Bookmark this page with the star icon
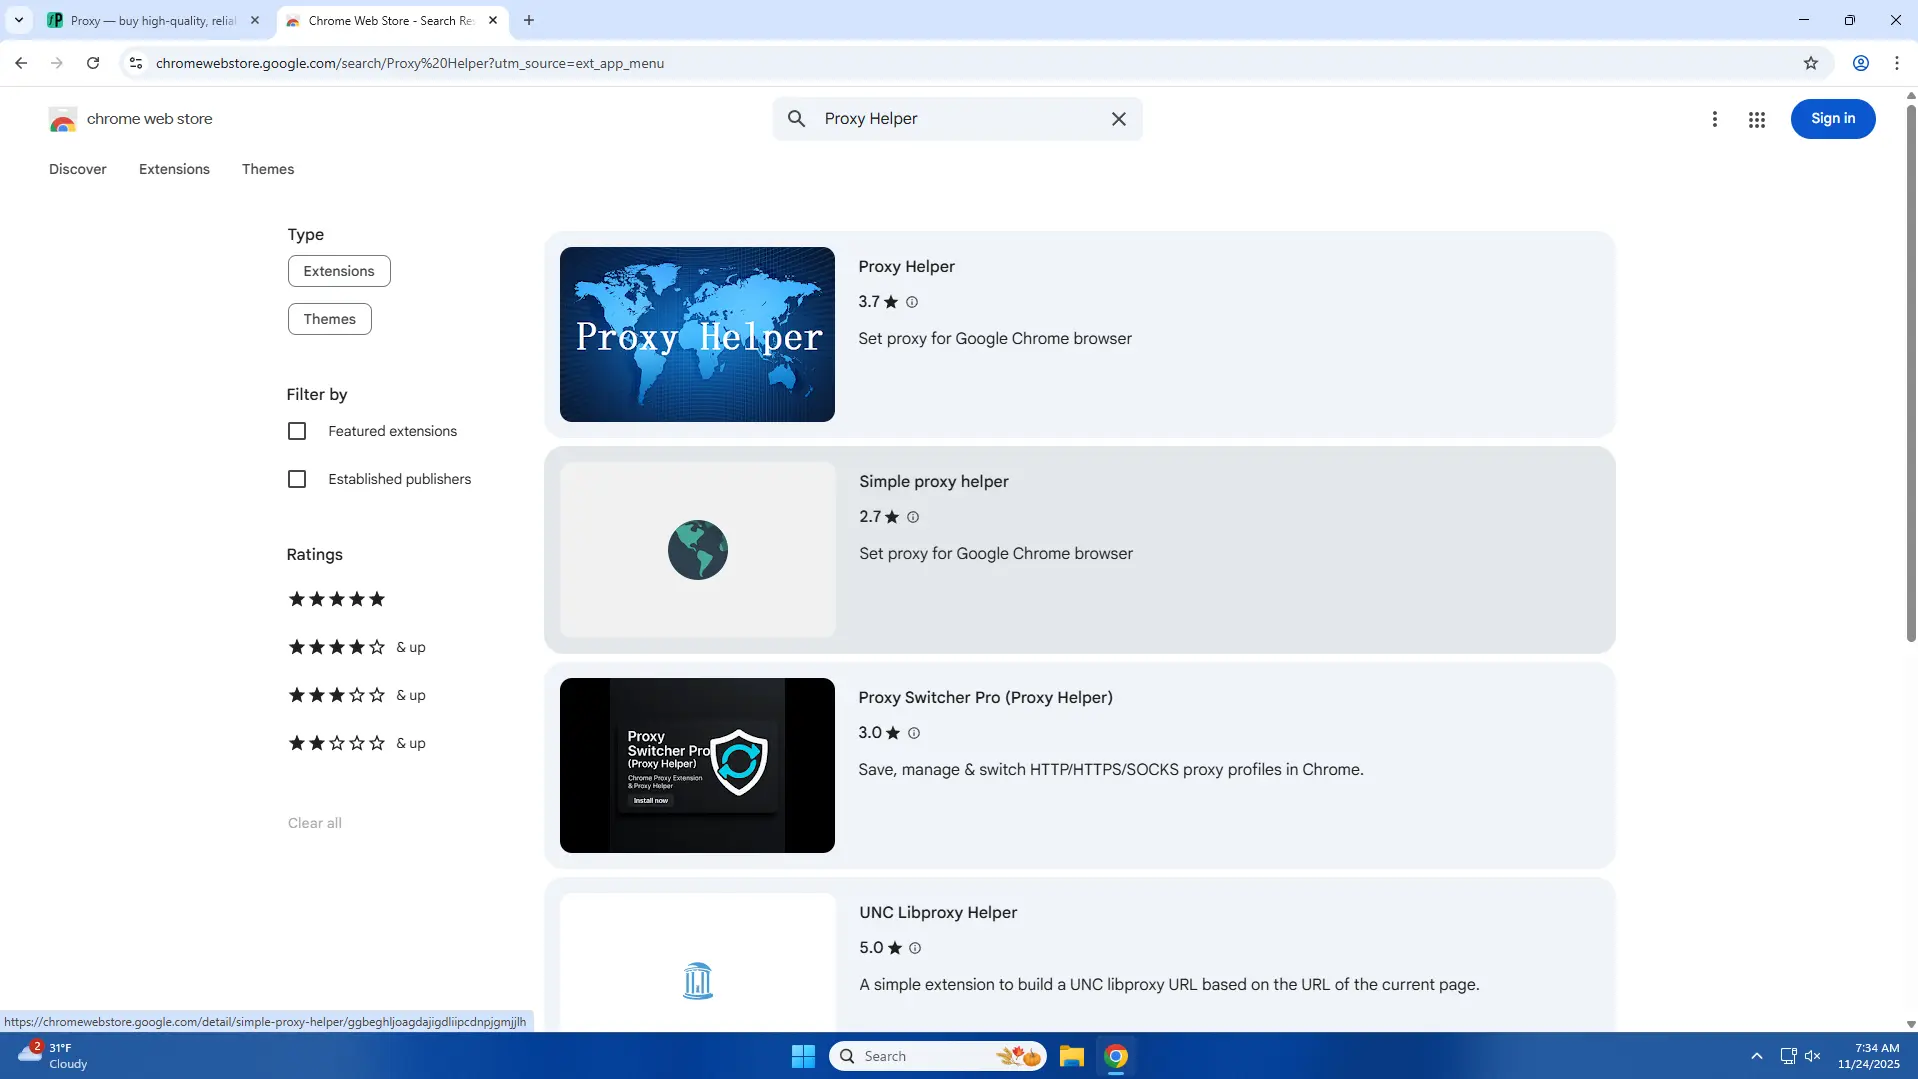This screenshot has width=1918, height=1079. (1811, 63)
